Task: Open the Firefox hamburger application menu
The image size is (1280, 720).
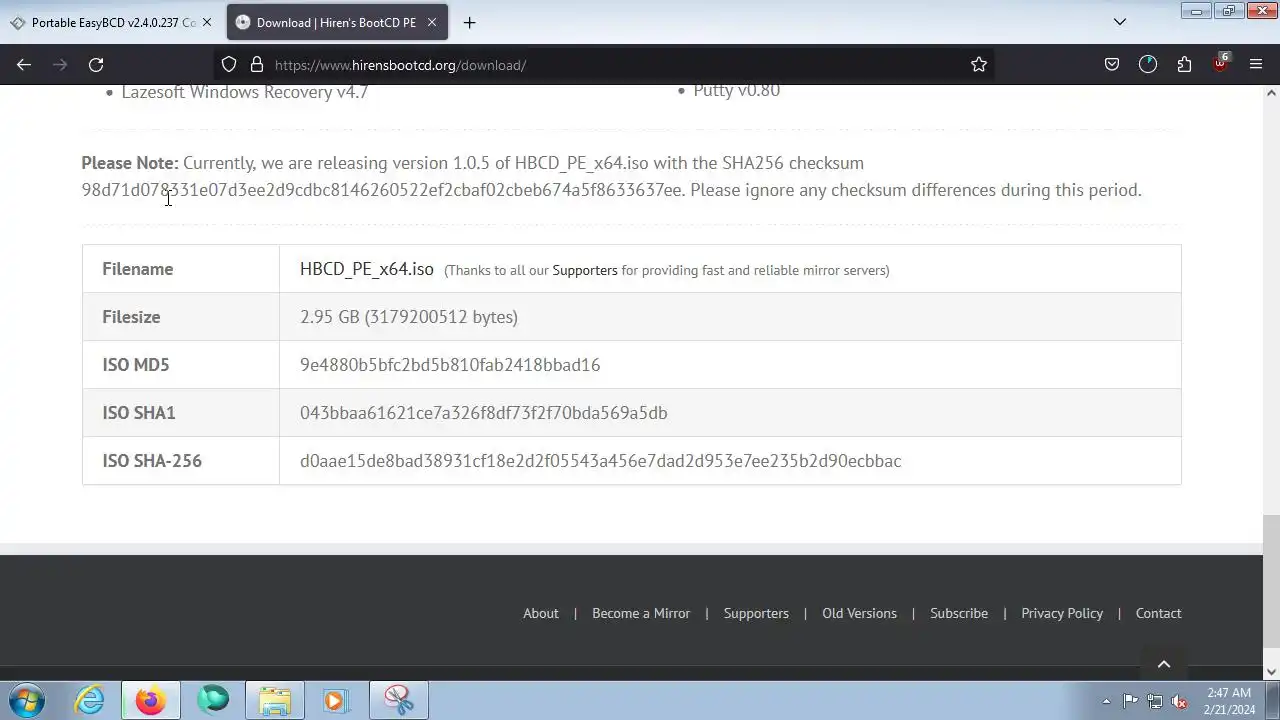Action: pos(1256,65)
